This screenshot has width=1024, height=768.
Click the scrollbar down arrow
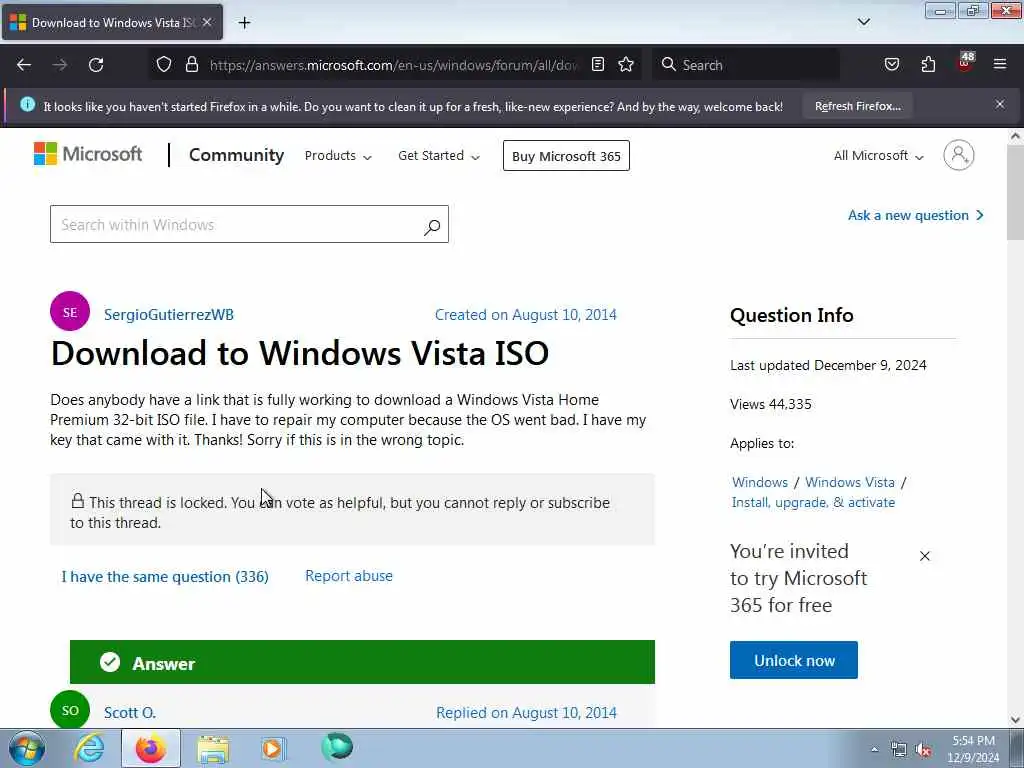point(1015,719)
